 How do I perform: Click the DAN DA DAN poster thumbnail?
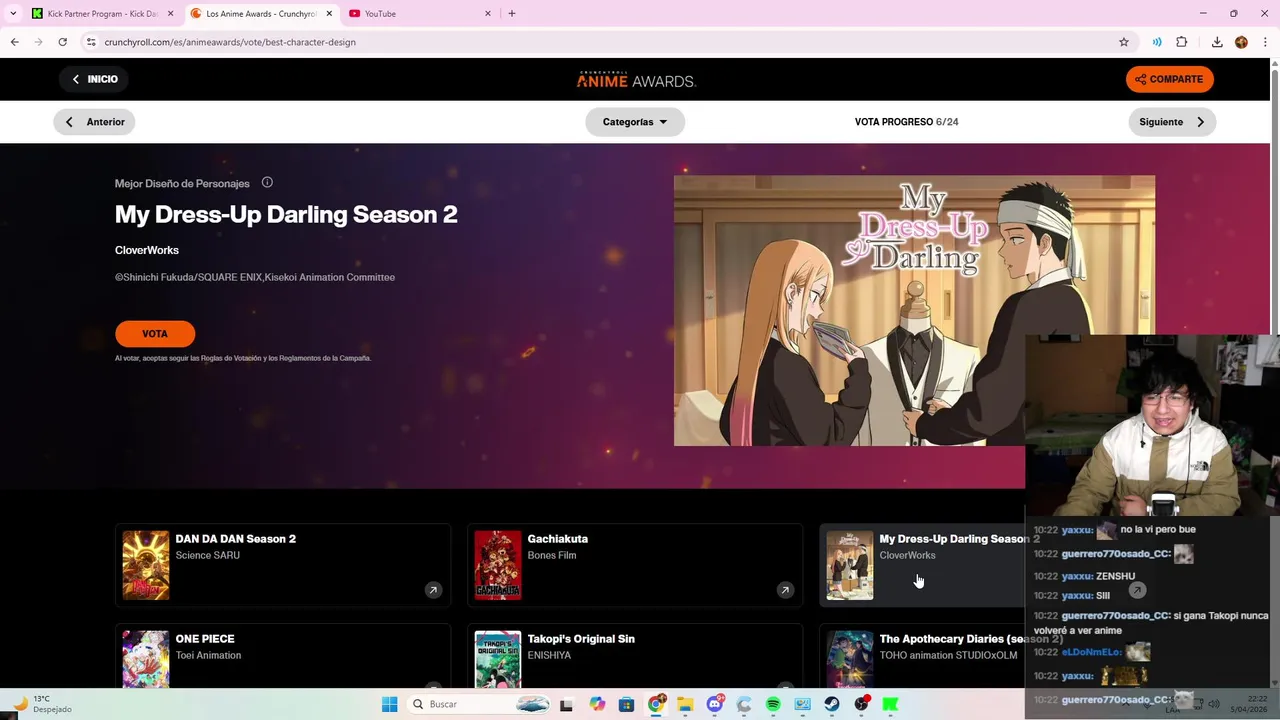(x=146, y=565)
